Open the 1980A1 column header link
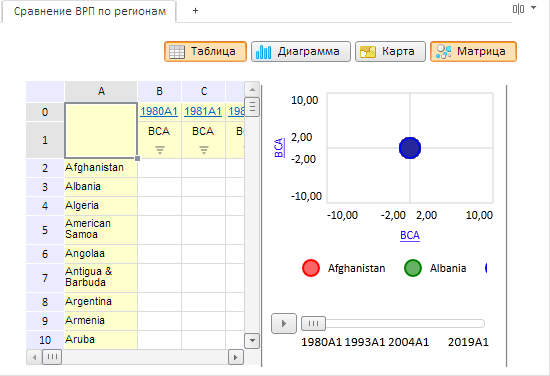This screenshot has width=550, height=376. click(159, 111)
